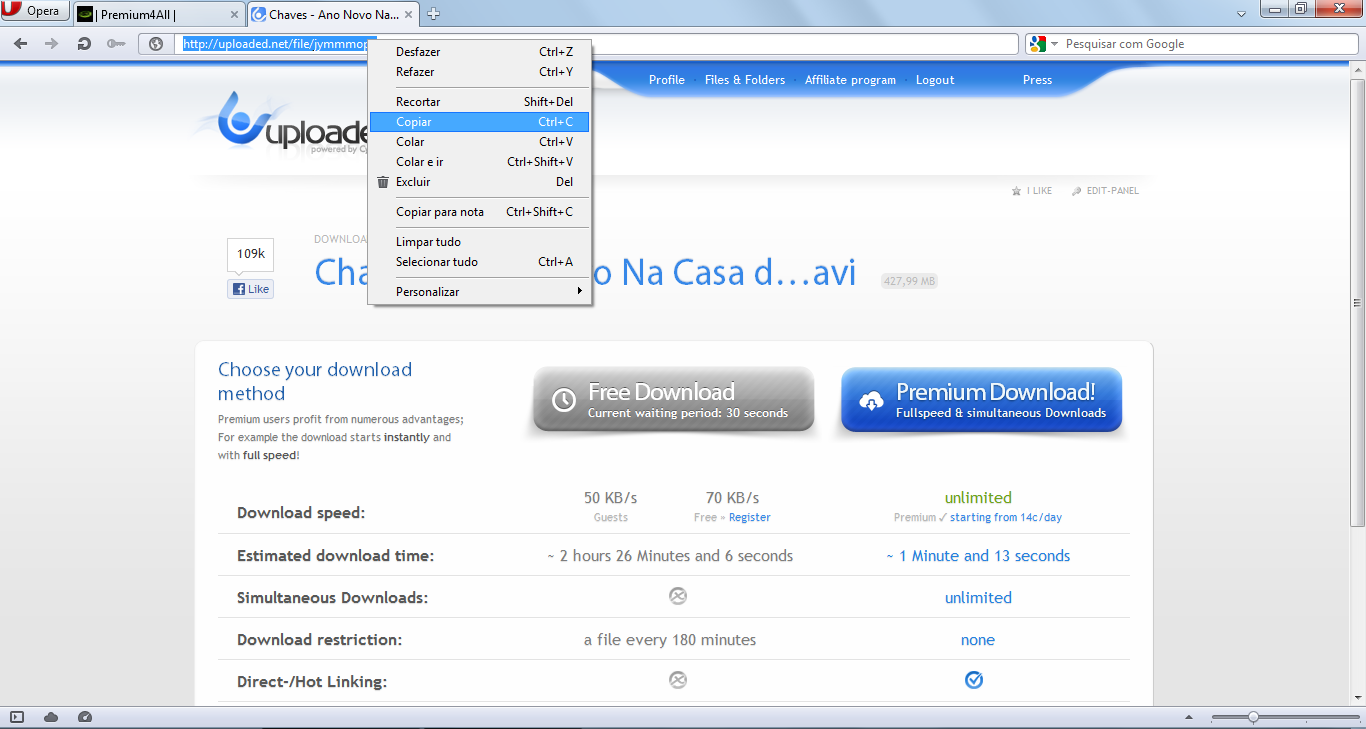Click the globe site info badge
1366x729 pixels.
155,44
